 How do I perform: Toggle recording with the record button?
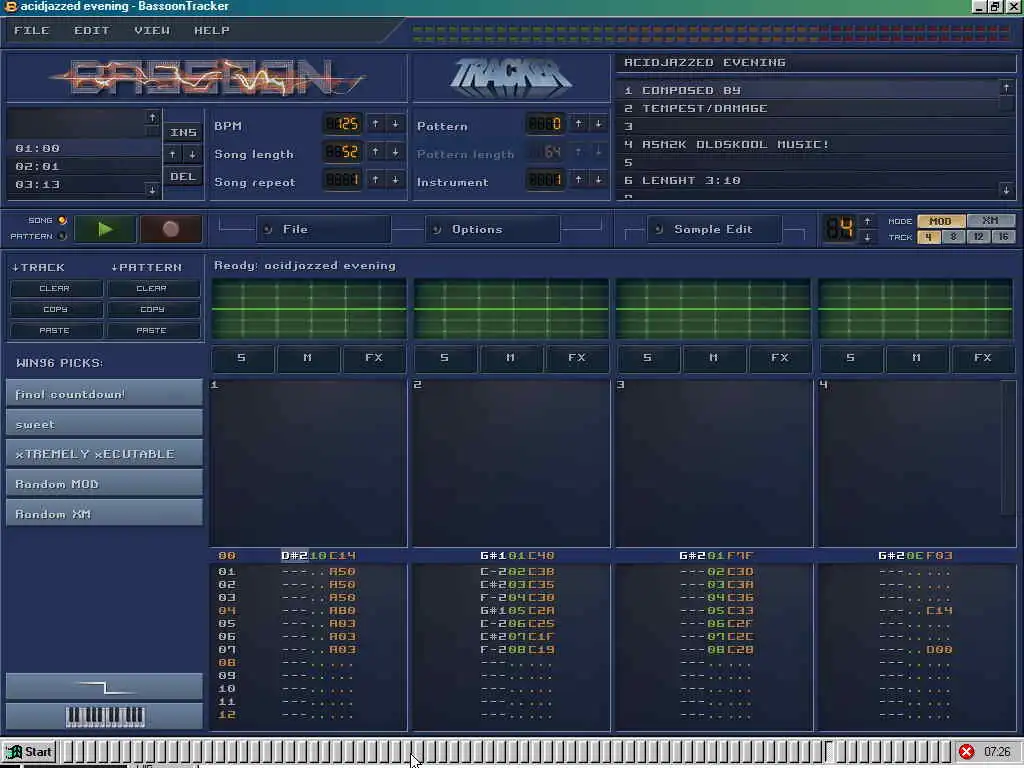coord(171,229)
